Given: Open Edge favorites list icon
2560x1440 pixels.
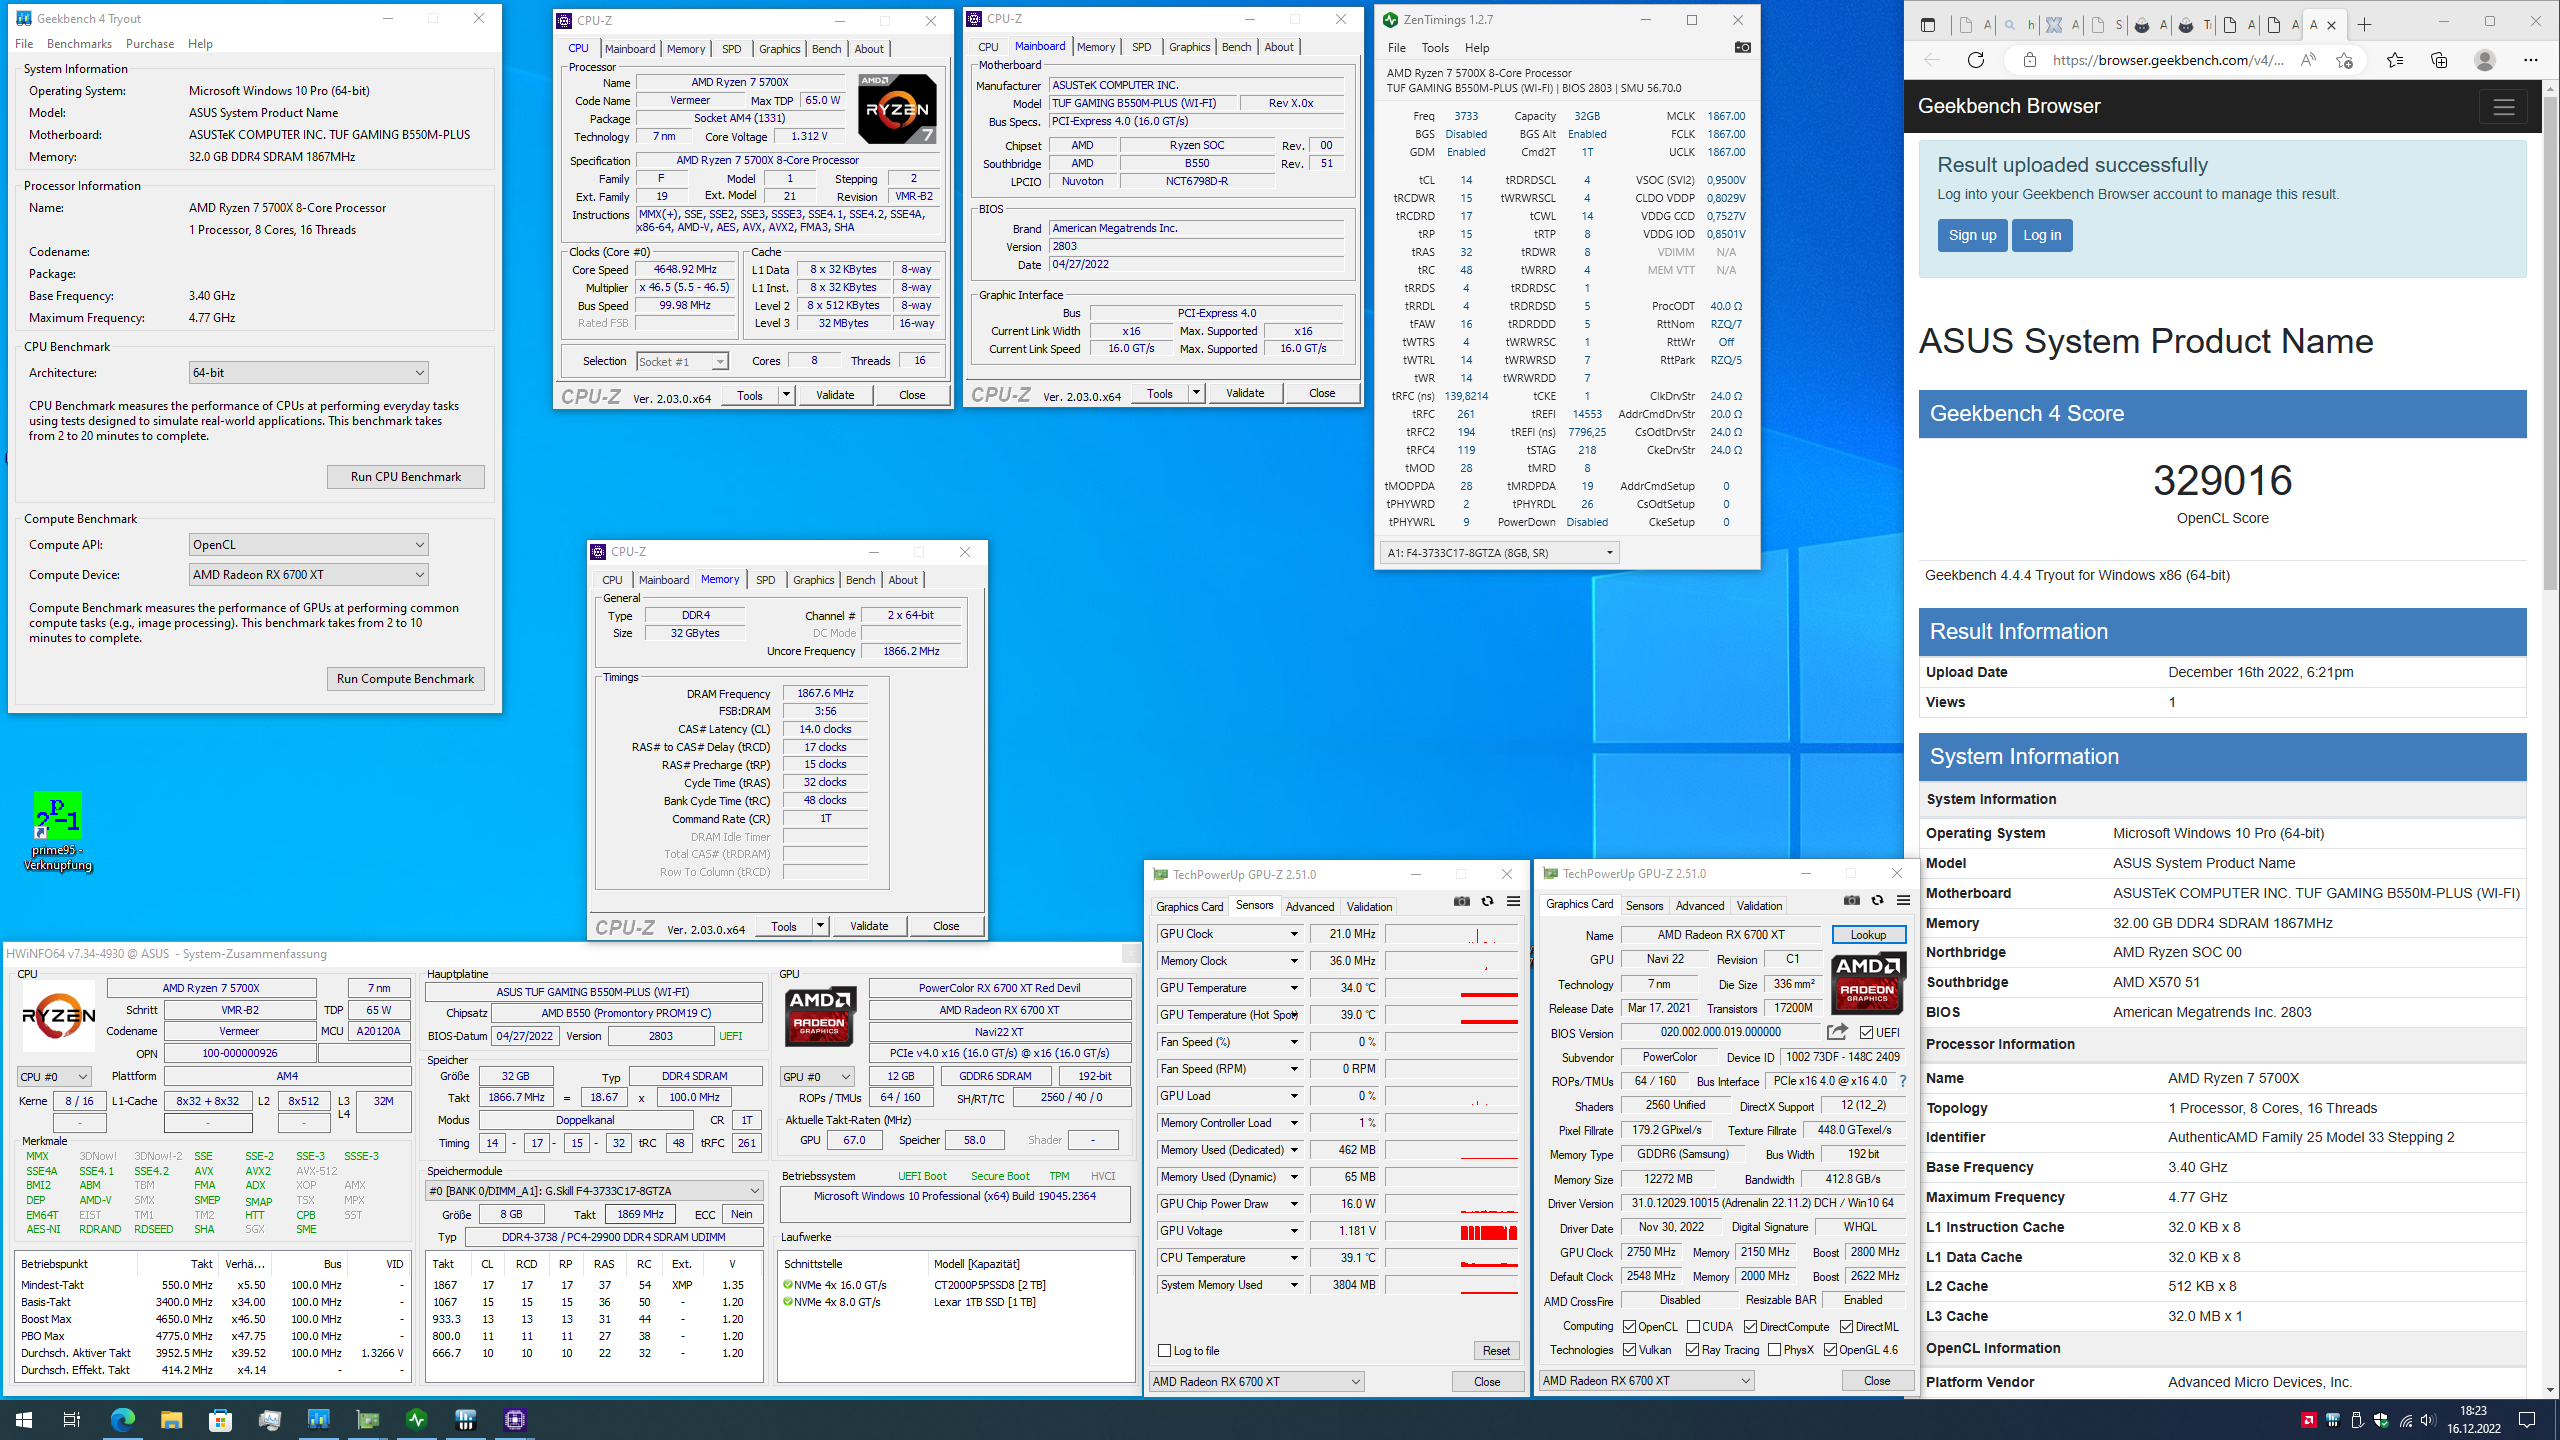Looking at the screenshot, I should [x=2395, y=60].
